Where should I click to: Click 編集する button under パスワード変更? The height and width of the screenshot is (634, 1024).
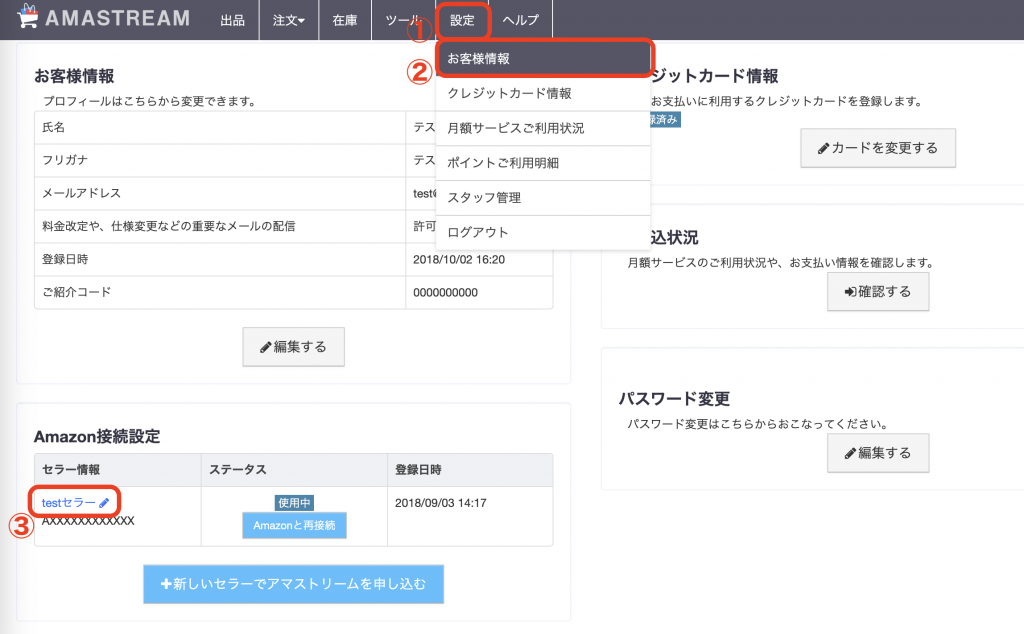pos(878,453)
